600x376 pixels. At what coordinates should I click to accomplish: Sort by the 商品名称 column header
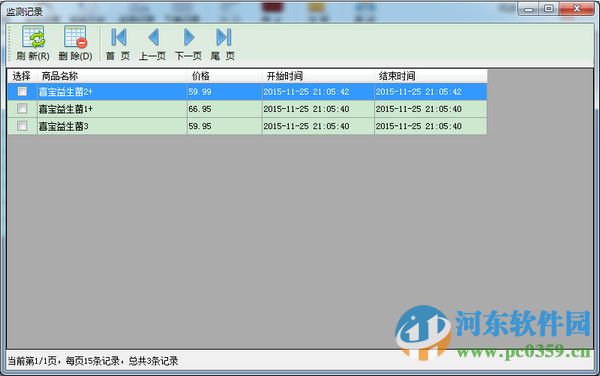coord(112,76)
